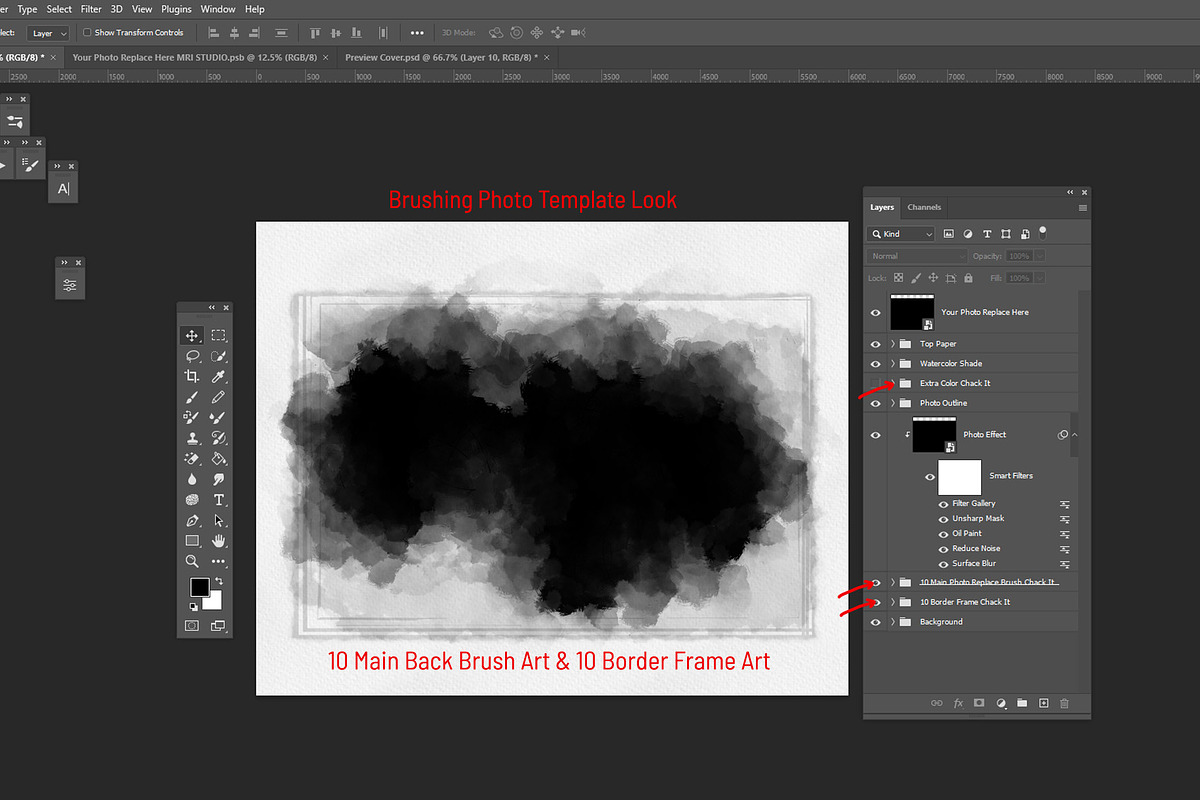This screenshot has height=800, width=1200.
Task: Select the Eyedropper tool
Action: [218, 377]
